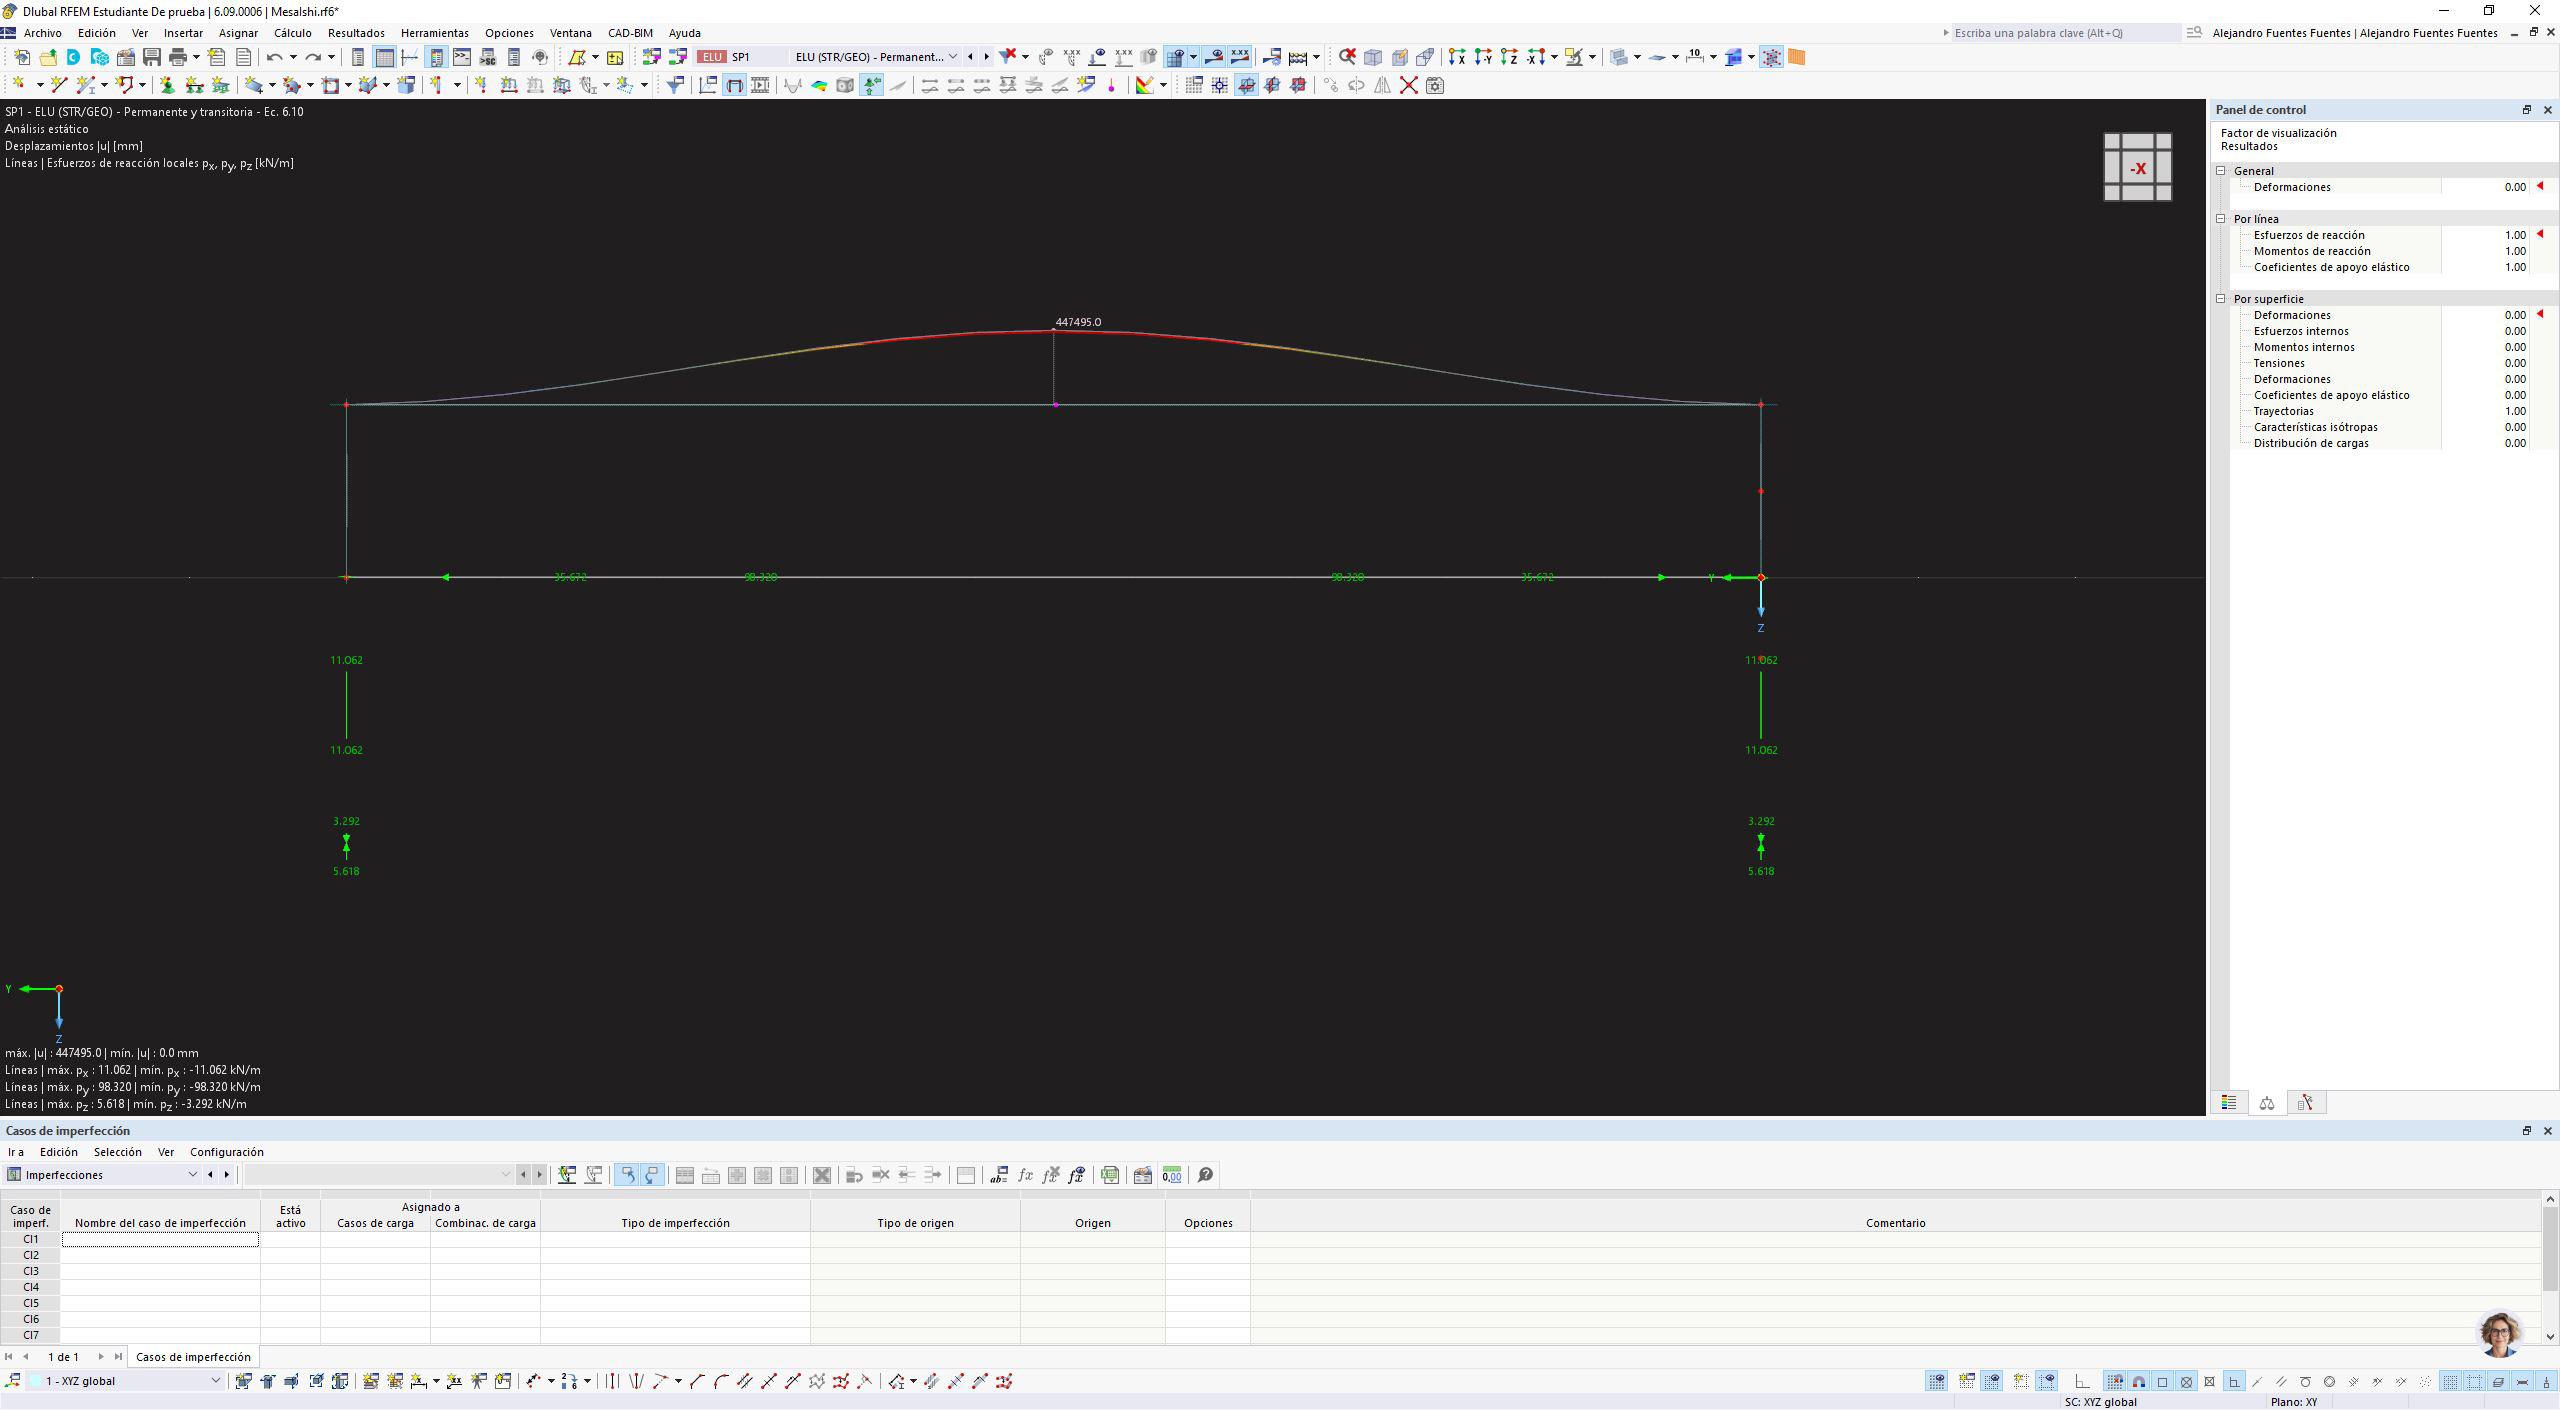The image size is (2560, 1410).
Task: Click the view in Z direction icon
Action: coord(1509,57)
